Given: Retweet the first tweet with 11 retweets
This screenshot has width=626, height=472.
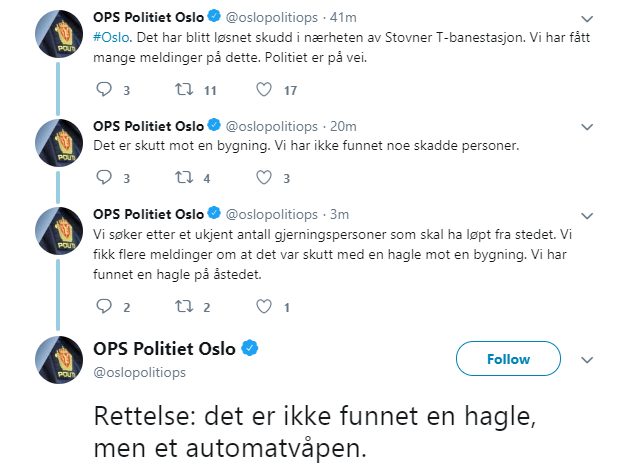Looking at the screenshot, I should [183, 90].
